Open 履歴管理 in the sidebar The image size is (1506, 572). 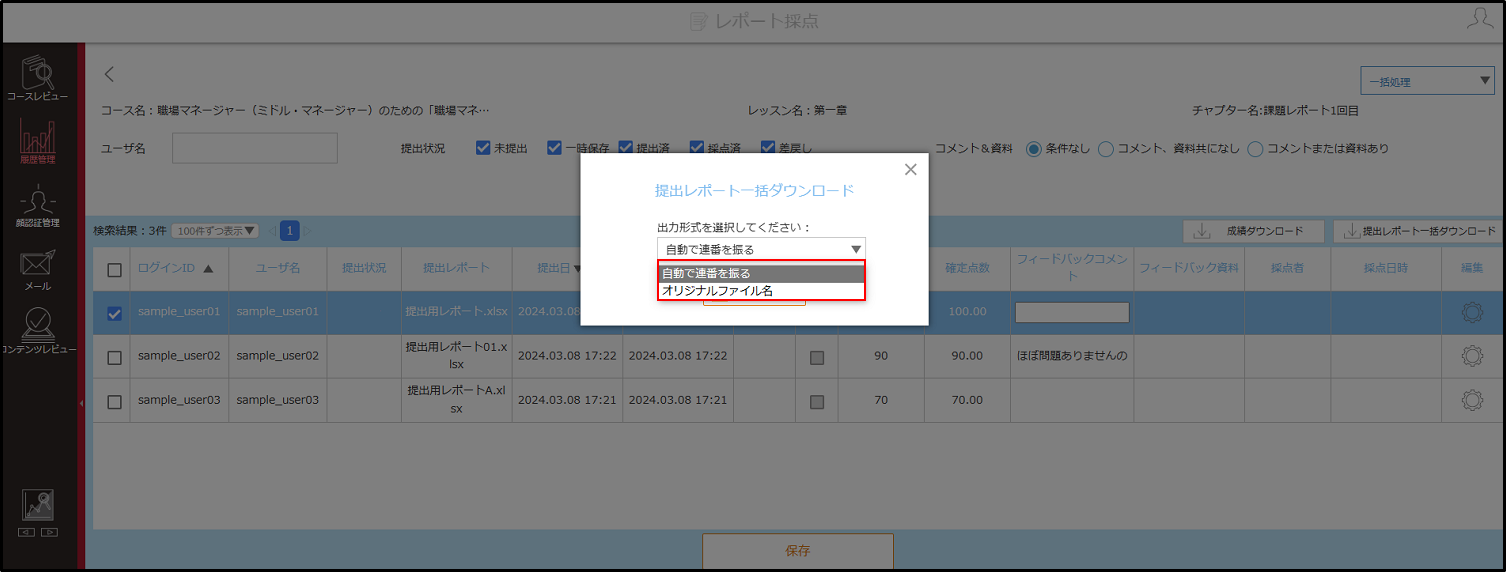(x=37, y=141)
